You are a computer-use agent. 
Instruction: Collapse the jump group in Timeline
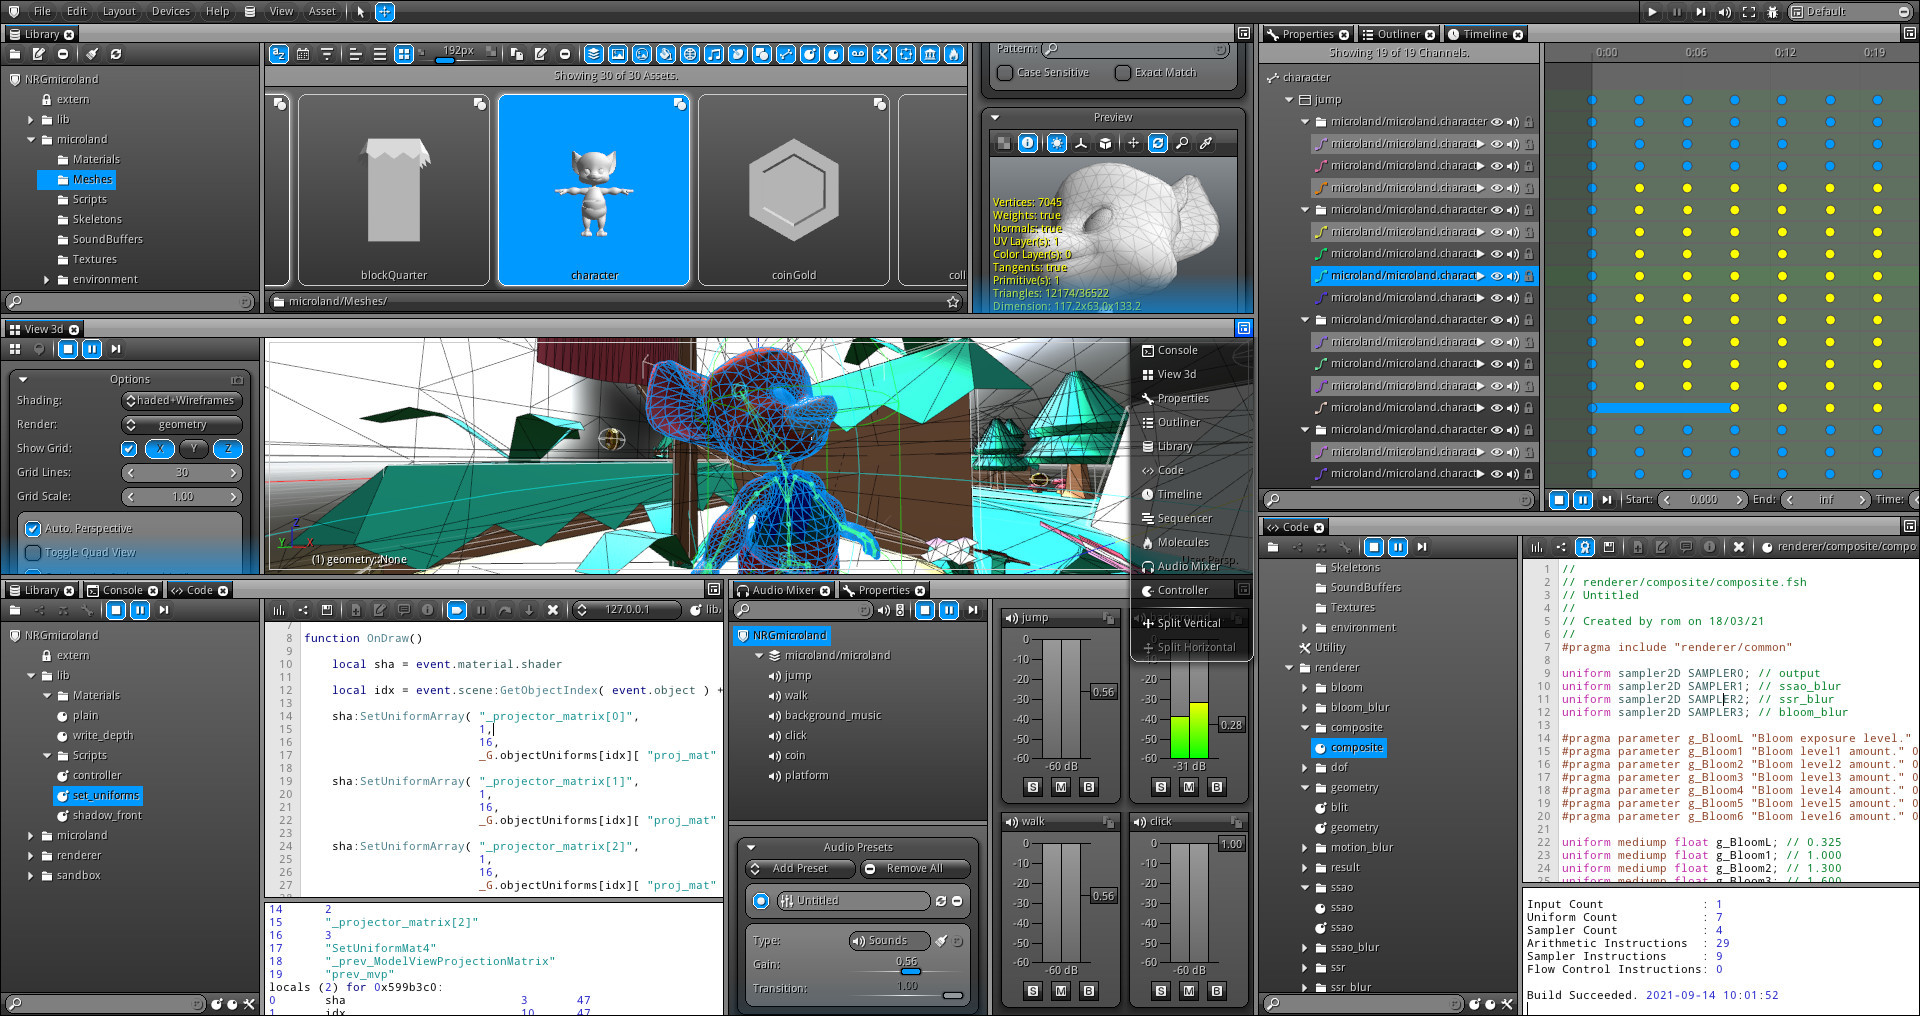pos(1289,100)
